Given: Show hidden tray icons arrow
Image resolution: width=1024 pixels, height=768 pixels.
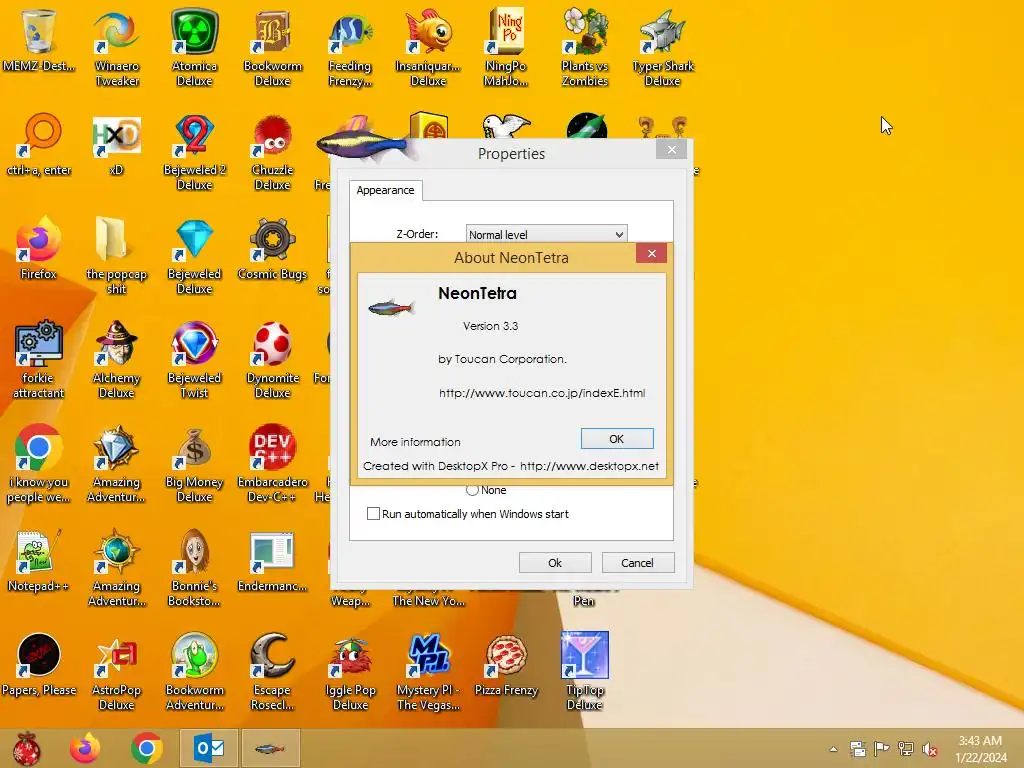Looking at the screenshot, I should (833, 749).
